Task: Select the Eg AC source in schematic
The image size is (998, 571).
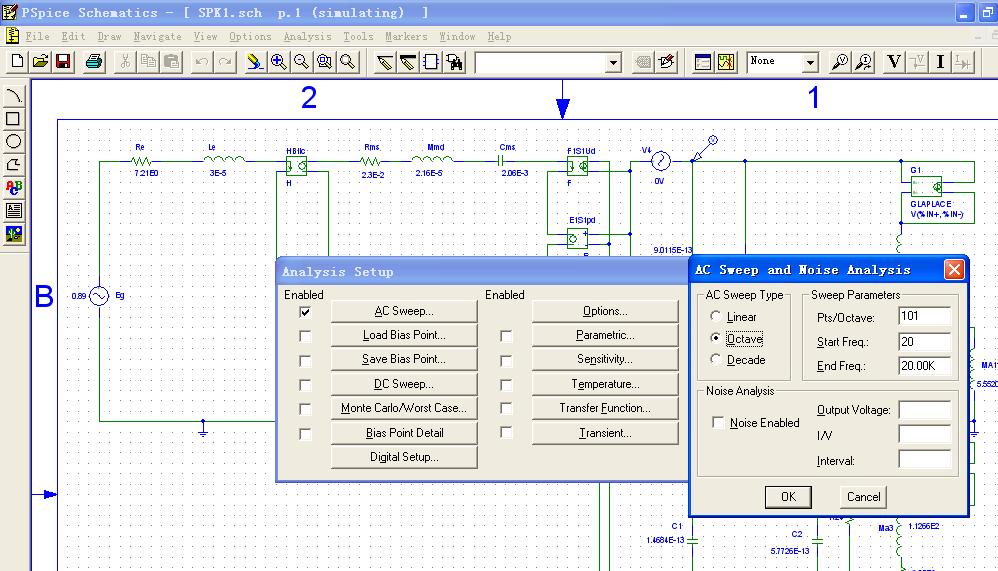Action: 99,296
